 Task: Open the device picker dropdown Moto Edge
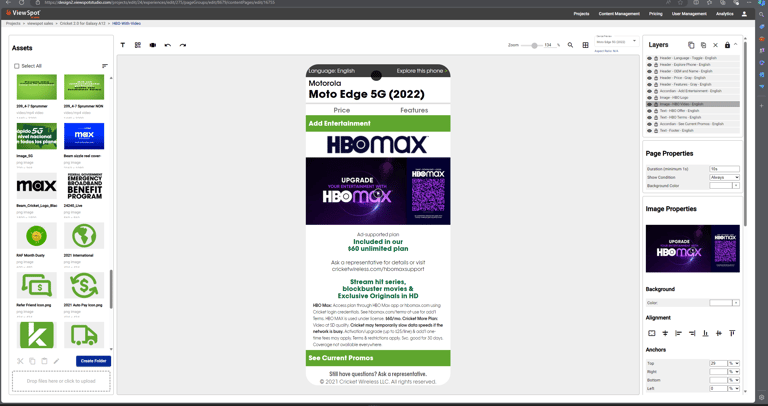(x=616, y=41)
